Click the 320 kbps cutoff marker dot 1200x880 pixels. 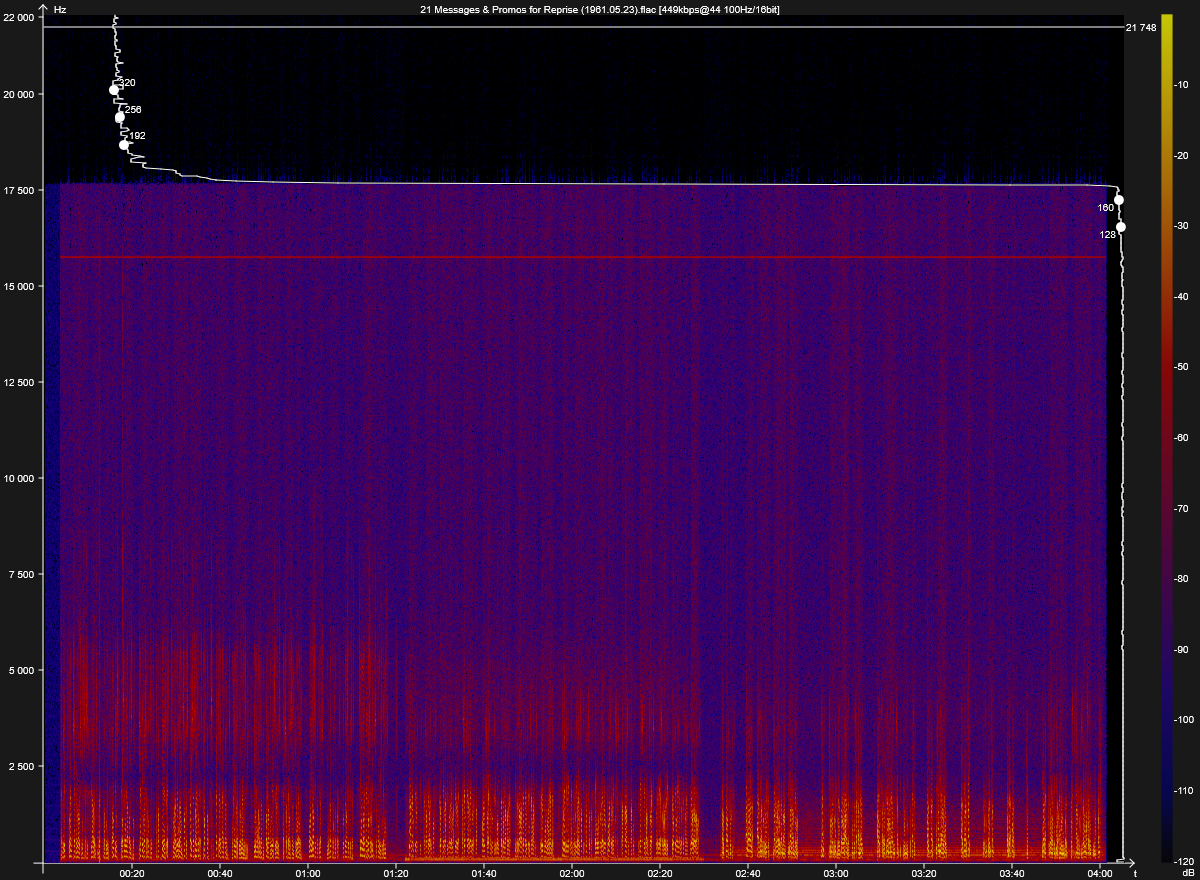pos(114,90)
